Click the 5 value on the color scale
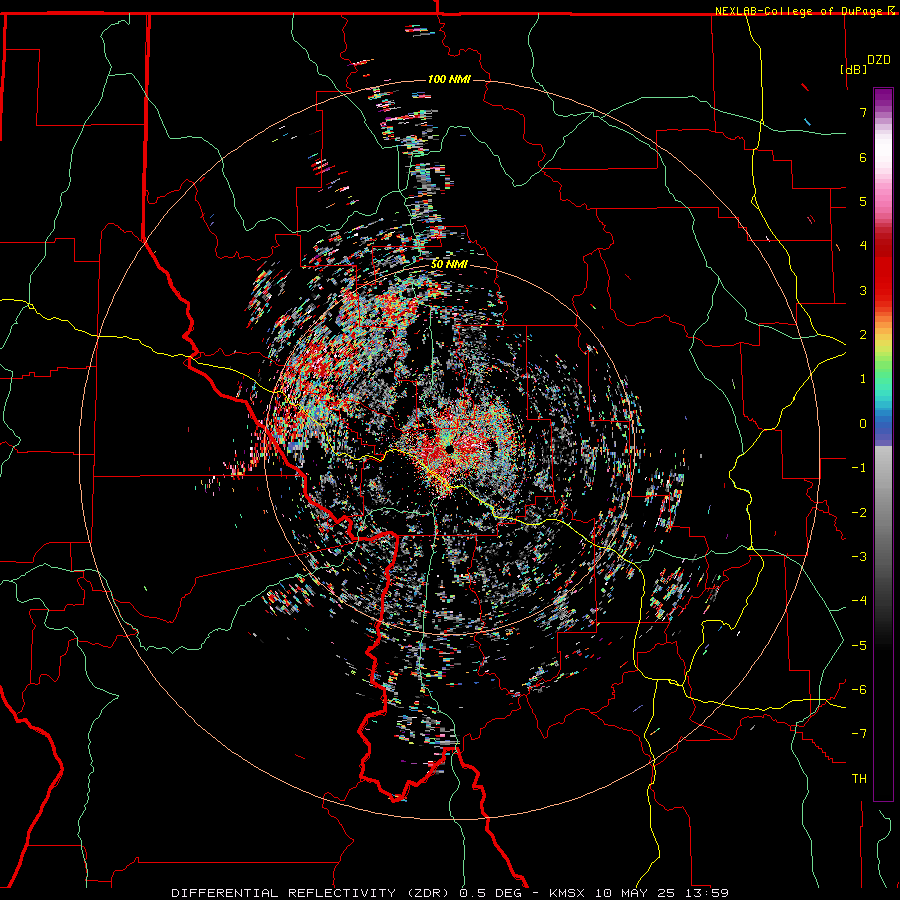Image resolution: width=900 pixels, height=900 pixels. coord(863,201)
